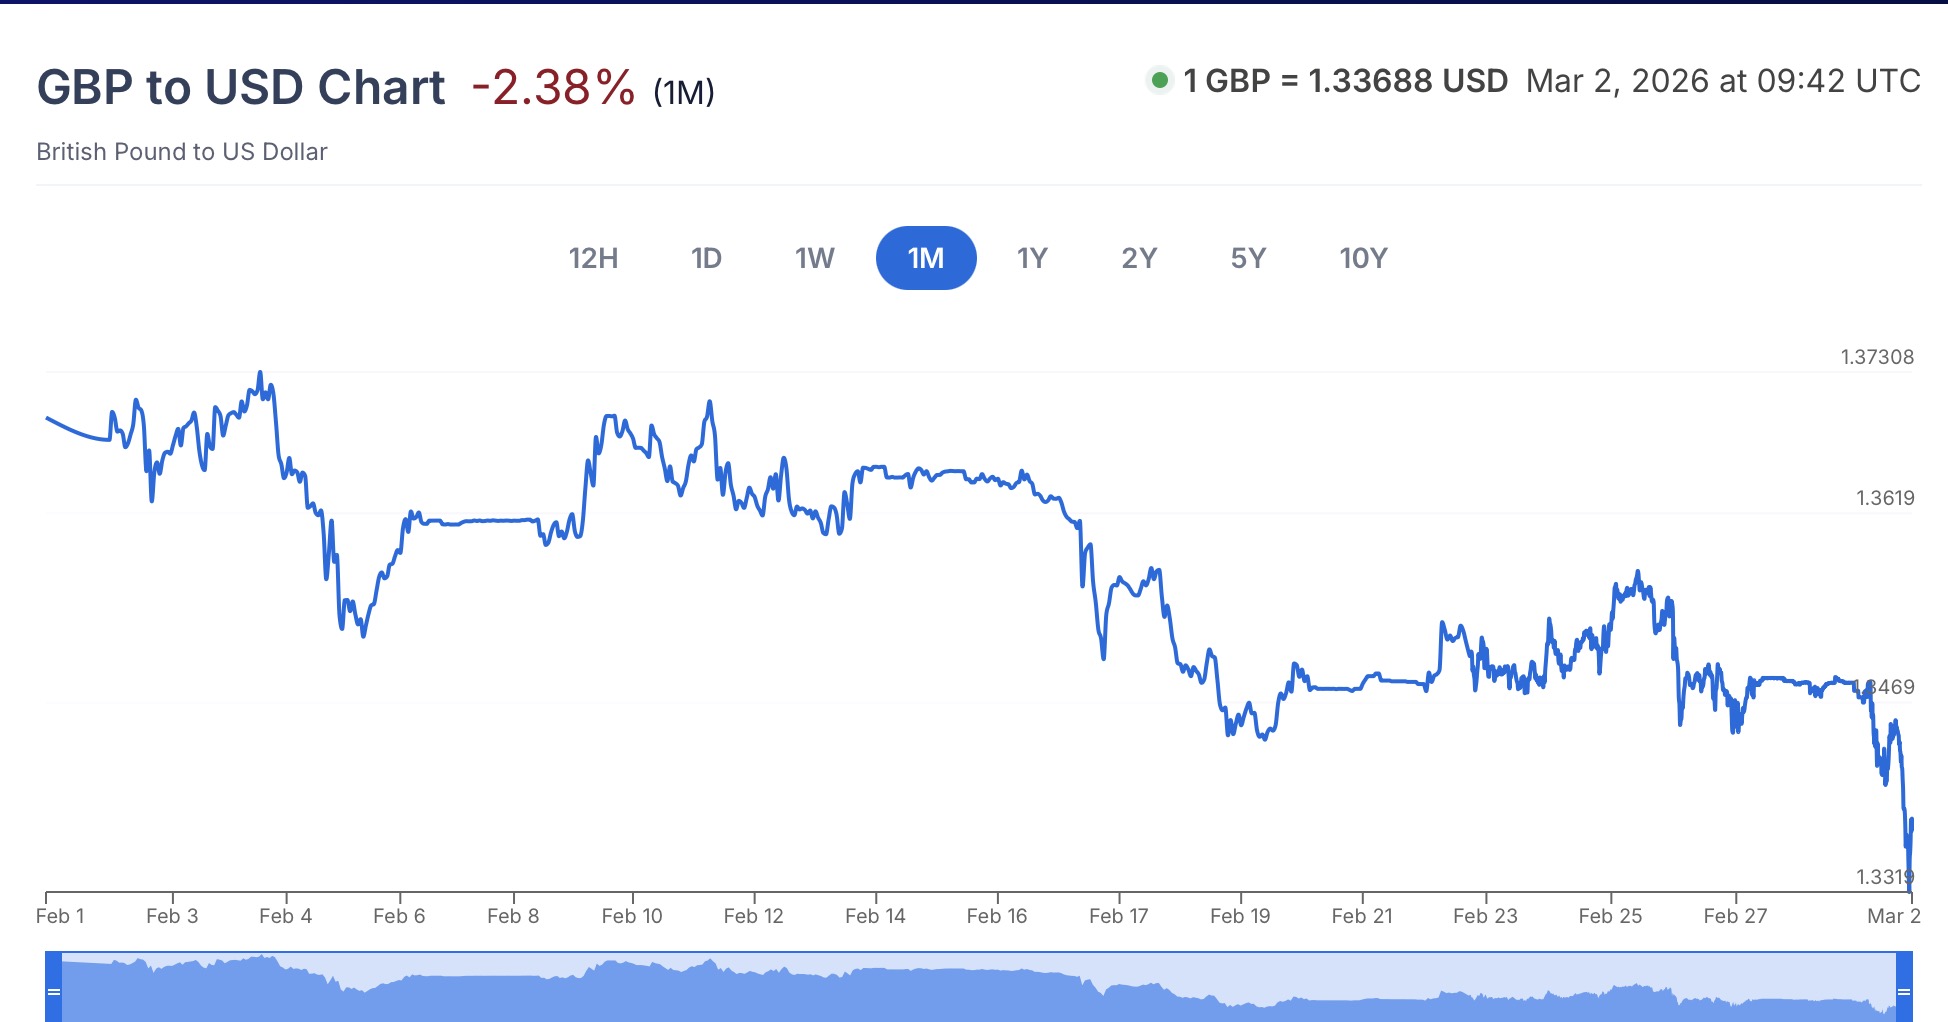Click the 1.37308 price axis label
This screenshot has height=1022, width=1948.
pyautogui.click(x=1877, y=357)
